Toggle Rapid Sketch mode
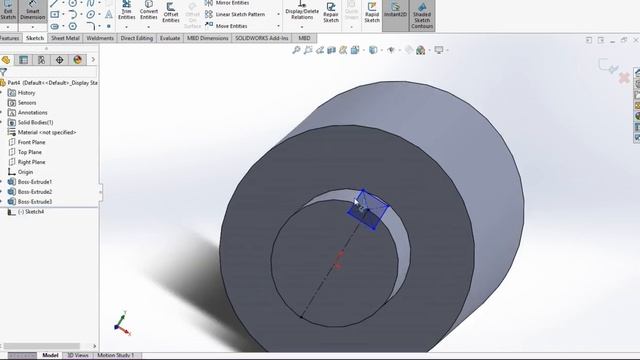640x360 pixels. (372, 12)
